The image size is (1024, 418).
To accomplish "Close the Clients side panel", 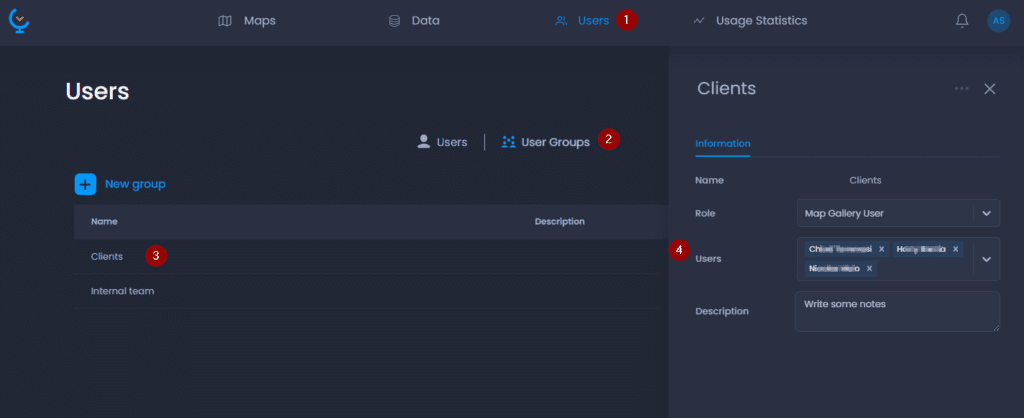I will (x=990, y=89).
